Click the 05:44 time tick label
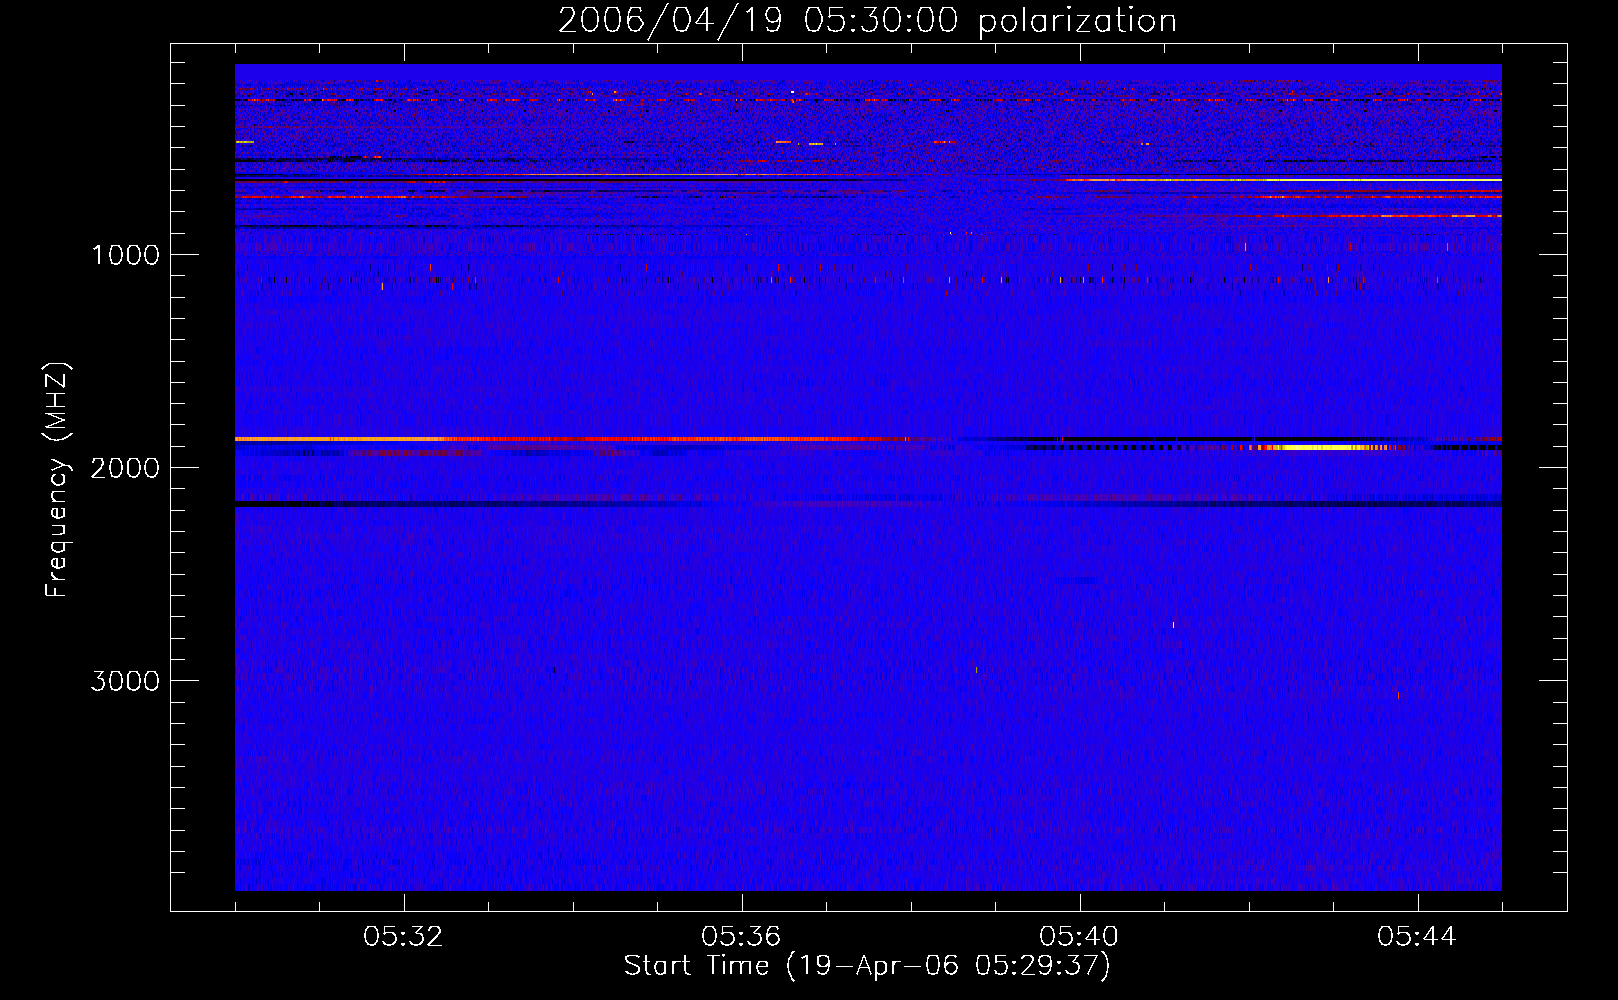The width and height of the screenshot is (1618, 1000). click(x=1418, y=937)
